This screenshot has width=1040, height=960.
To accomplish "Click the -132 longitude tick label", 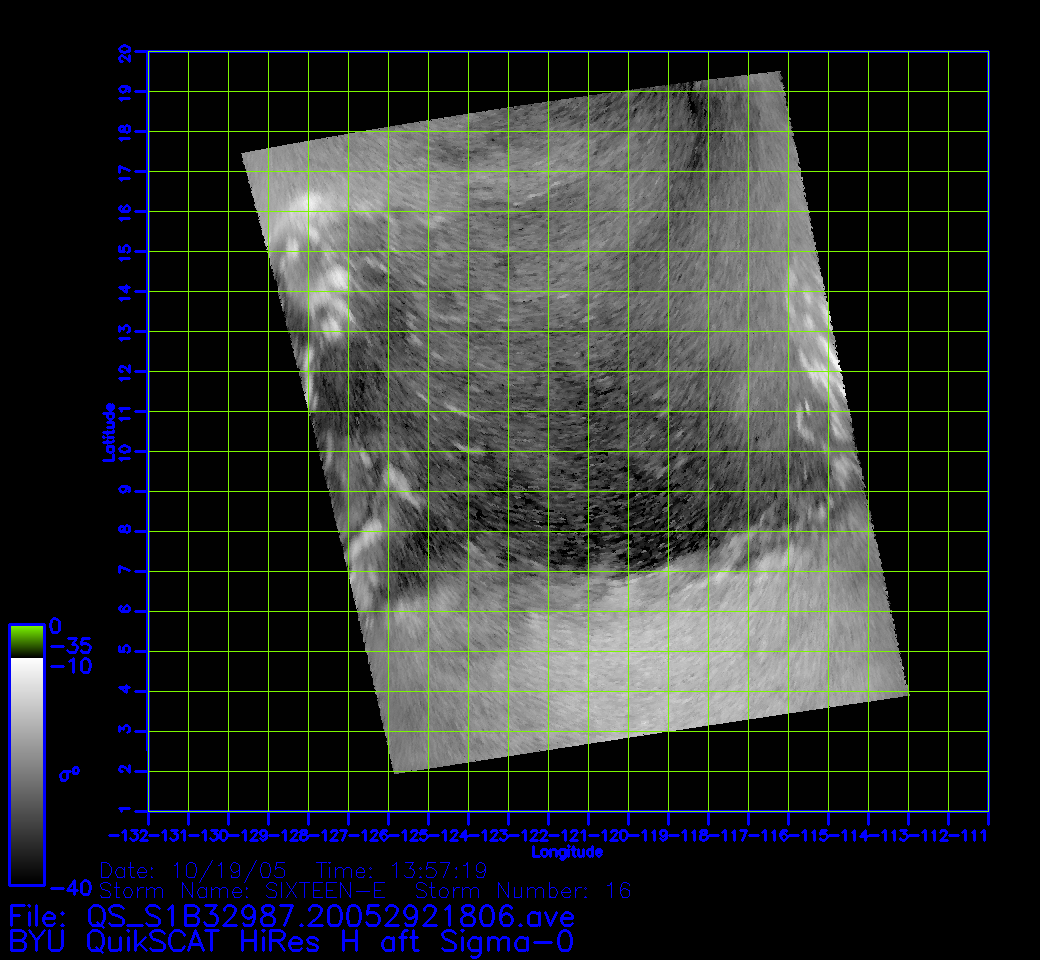I will click(x=128, y=835).
